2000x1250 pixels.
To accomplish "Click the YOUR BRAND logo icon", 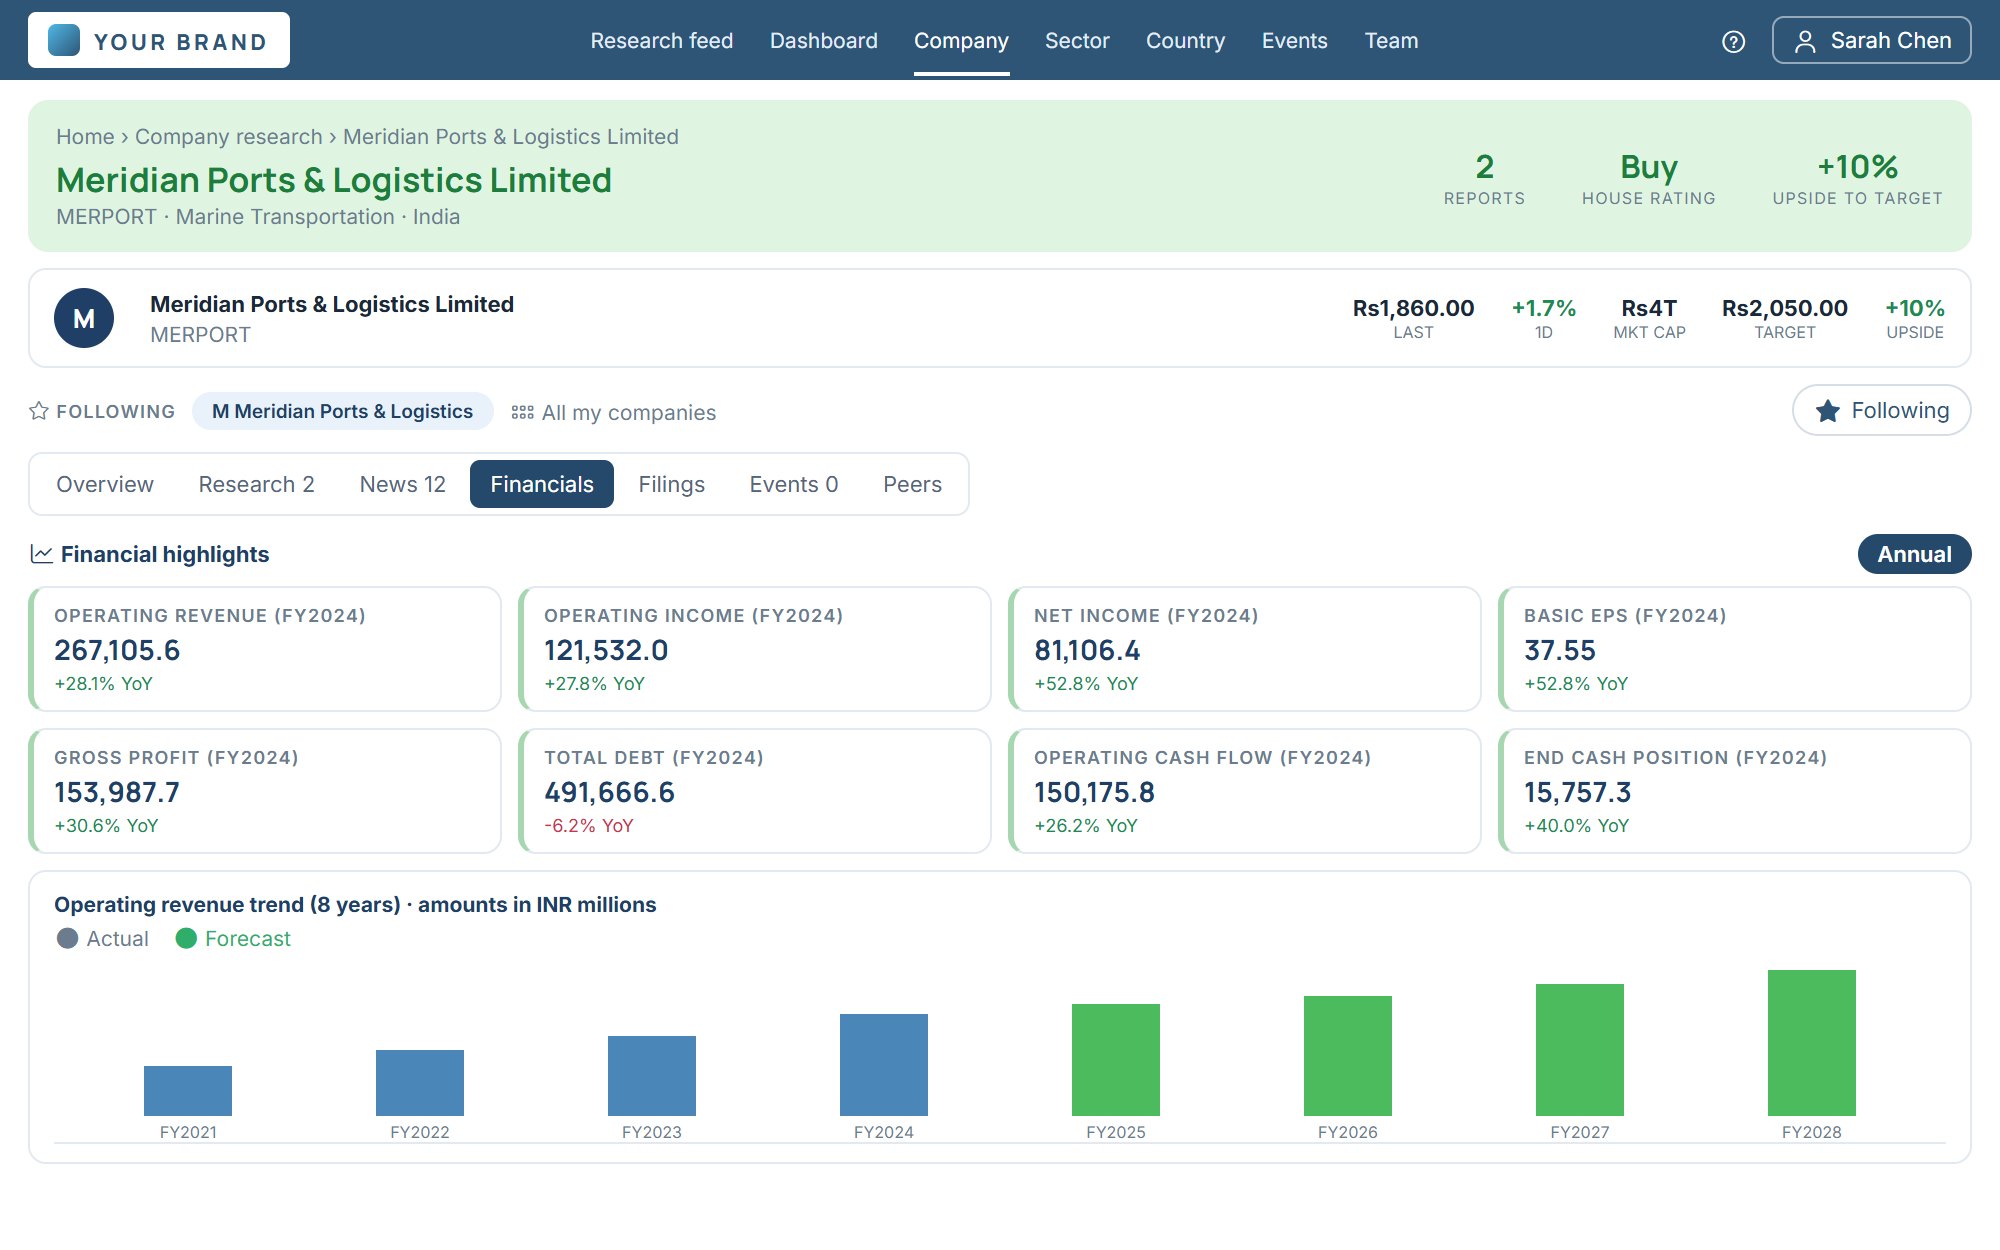I will [x=64, y=40].
